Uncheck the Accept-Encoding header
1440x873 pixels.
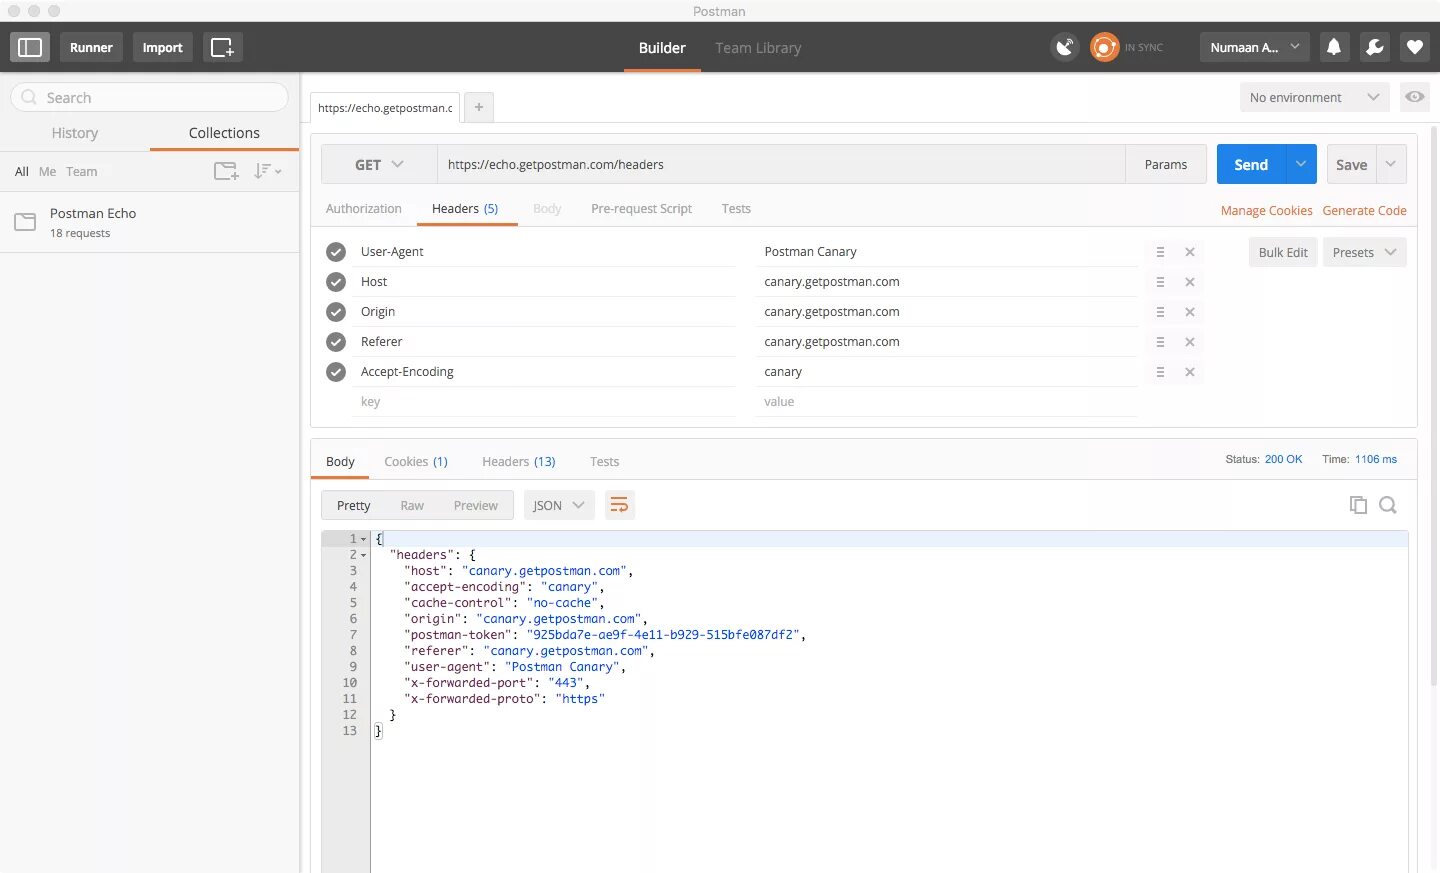click(x=336, y=372)
